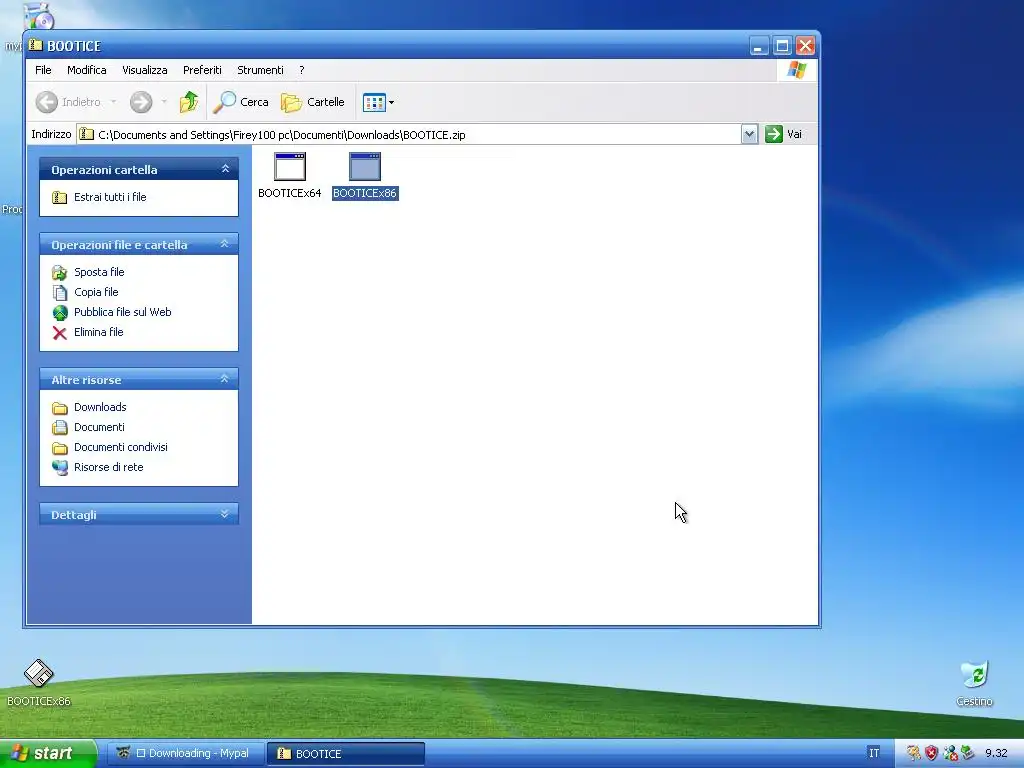Click the Documenti condivisi folder icon

[59, 448]
